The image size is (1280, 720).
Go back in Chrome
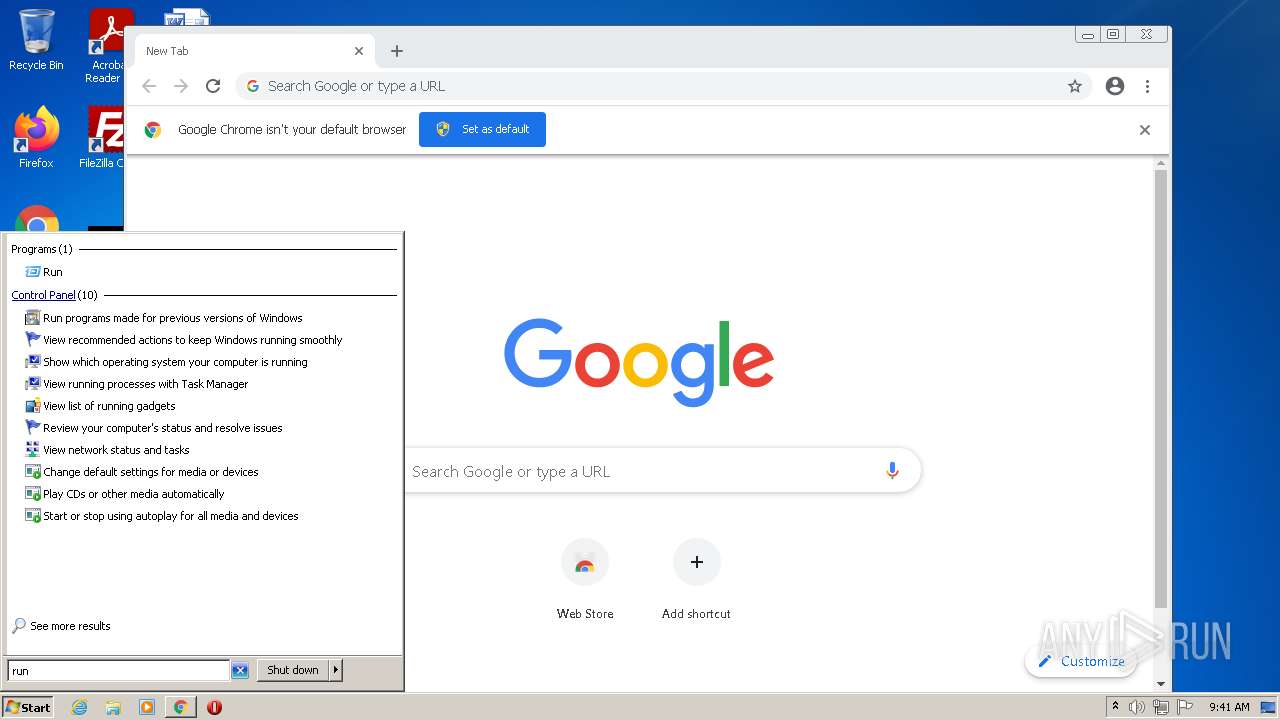click(149, 86)
